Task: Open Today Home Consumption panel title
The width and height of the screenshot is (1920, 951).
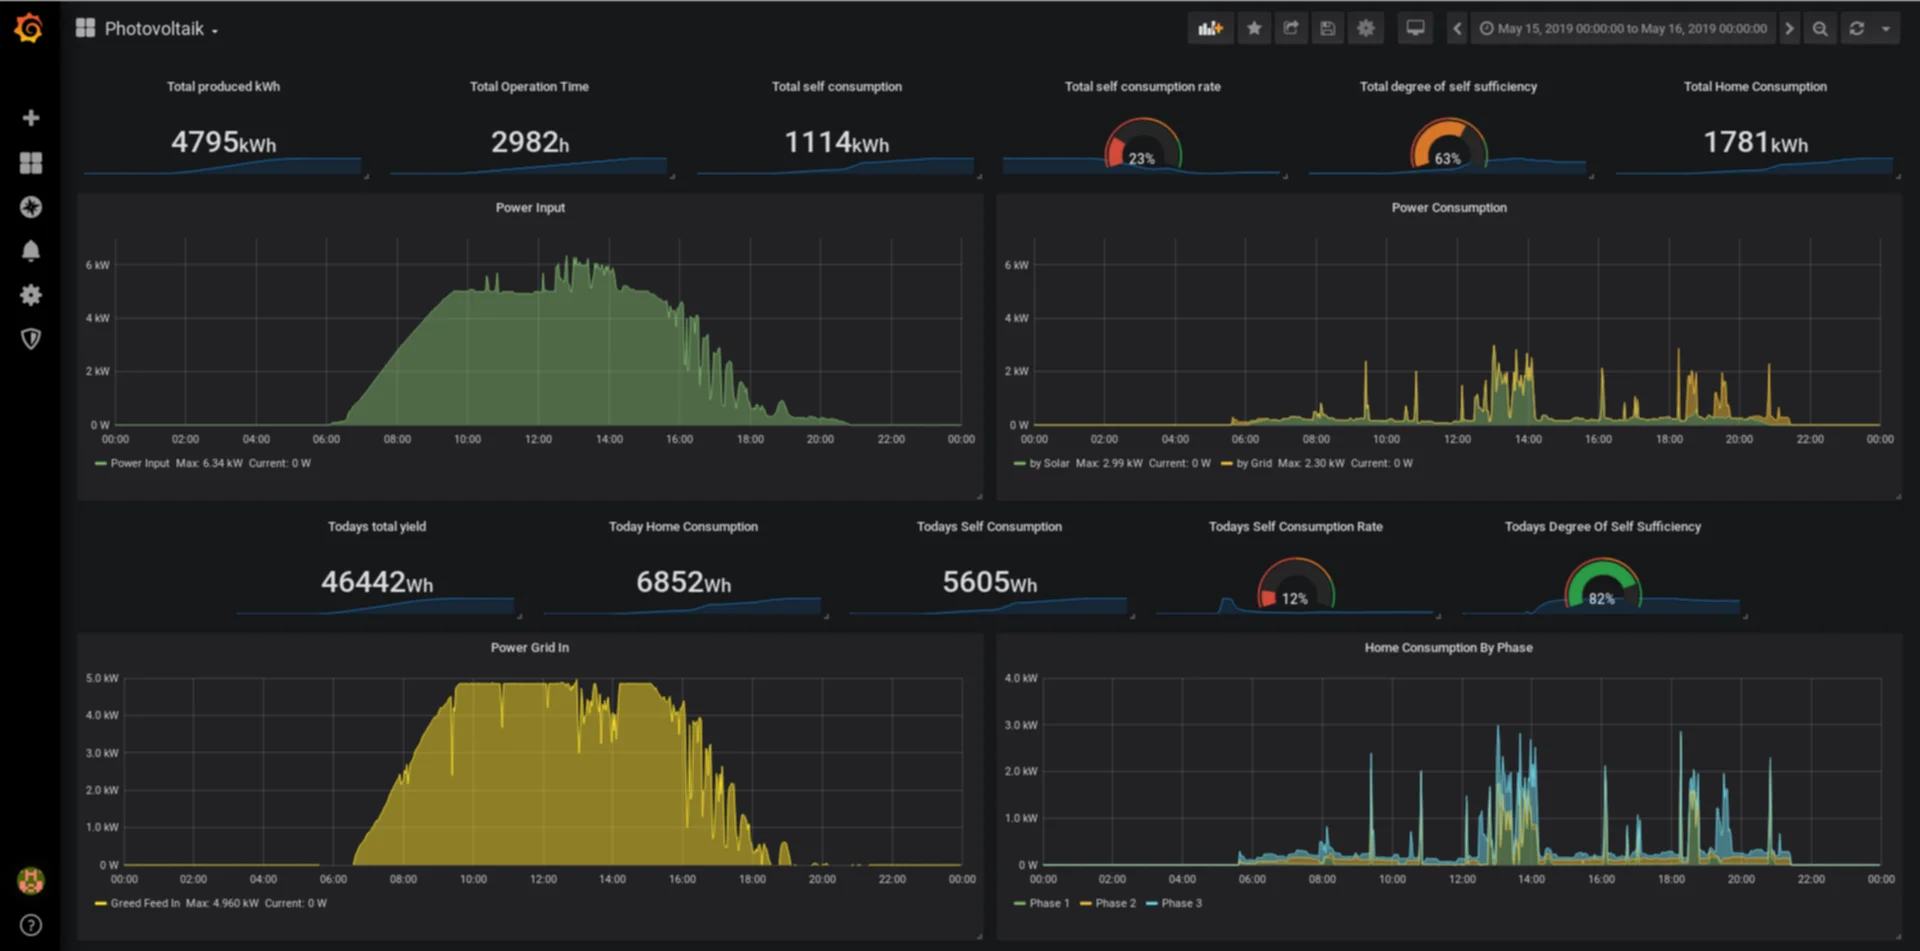Action: [683, 527]
